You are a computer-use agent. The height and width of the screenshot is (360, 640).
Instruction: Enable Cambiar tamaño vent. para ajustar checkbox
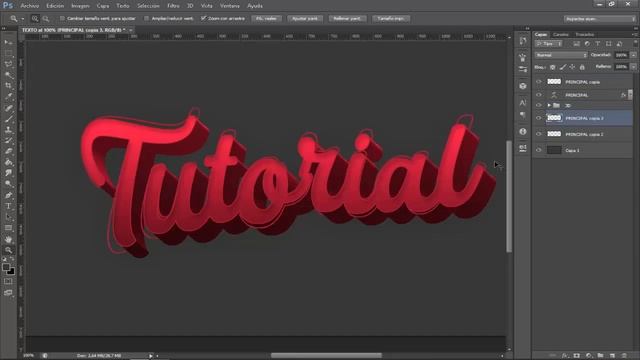coord(62,18)
